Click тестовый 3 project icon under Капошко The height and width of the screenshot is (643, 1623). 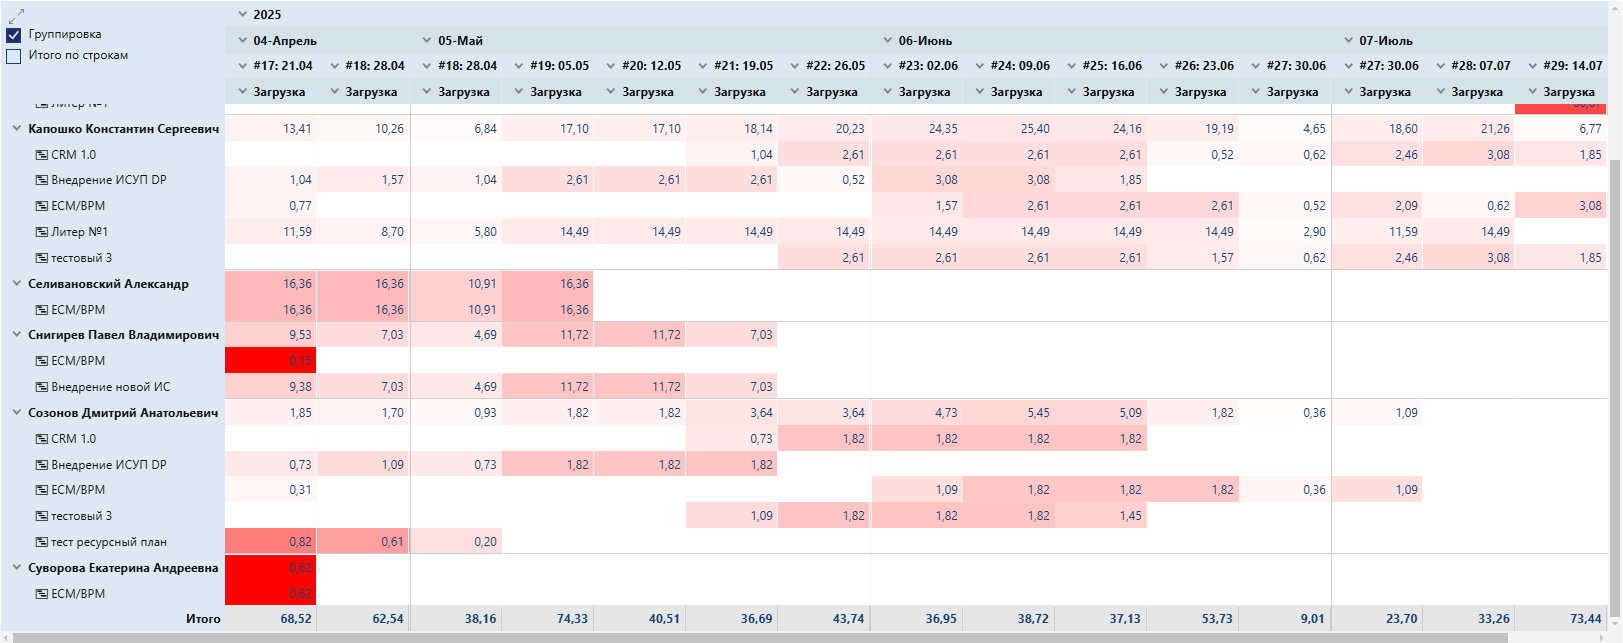[x=42, y=258]
